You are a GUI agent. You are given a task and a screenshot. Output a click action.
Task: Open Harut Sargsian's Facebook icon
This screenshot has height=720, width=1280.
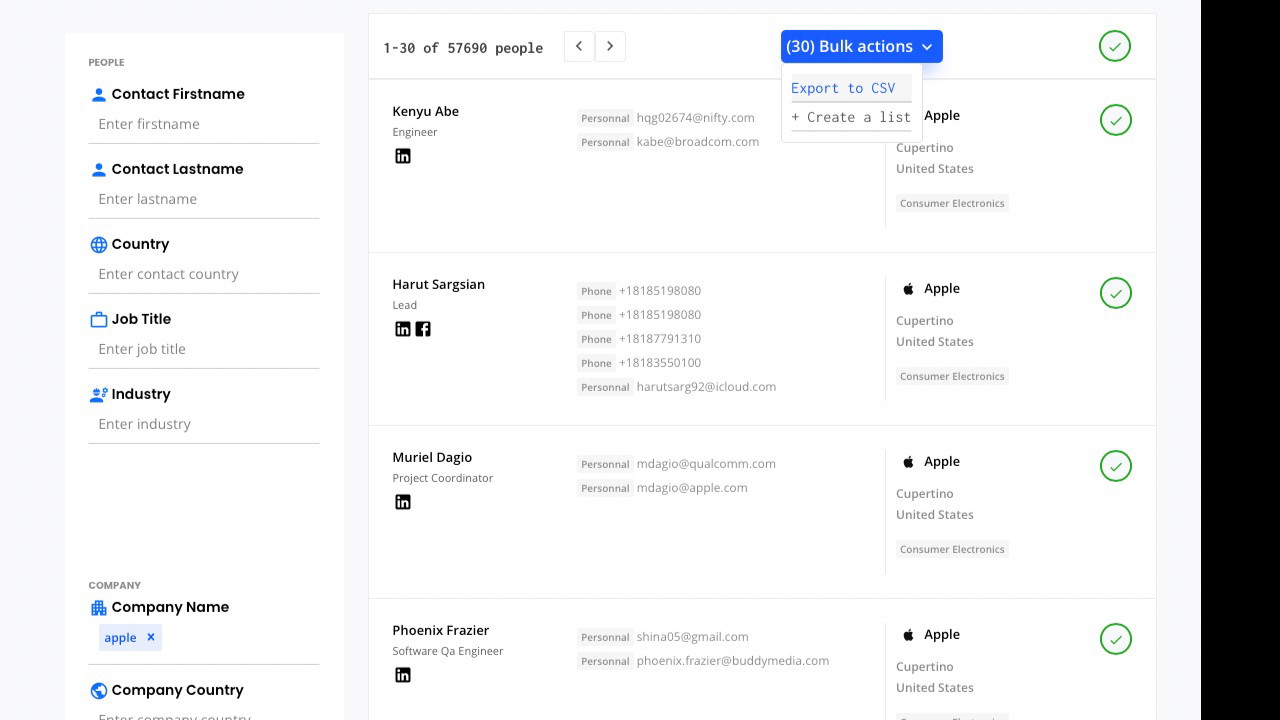click(423, 329)
